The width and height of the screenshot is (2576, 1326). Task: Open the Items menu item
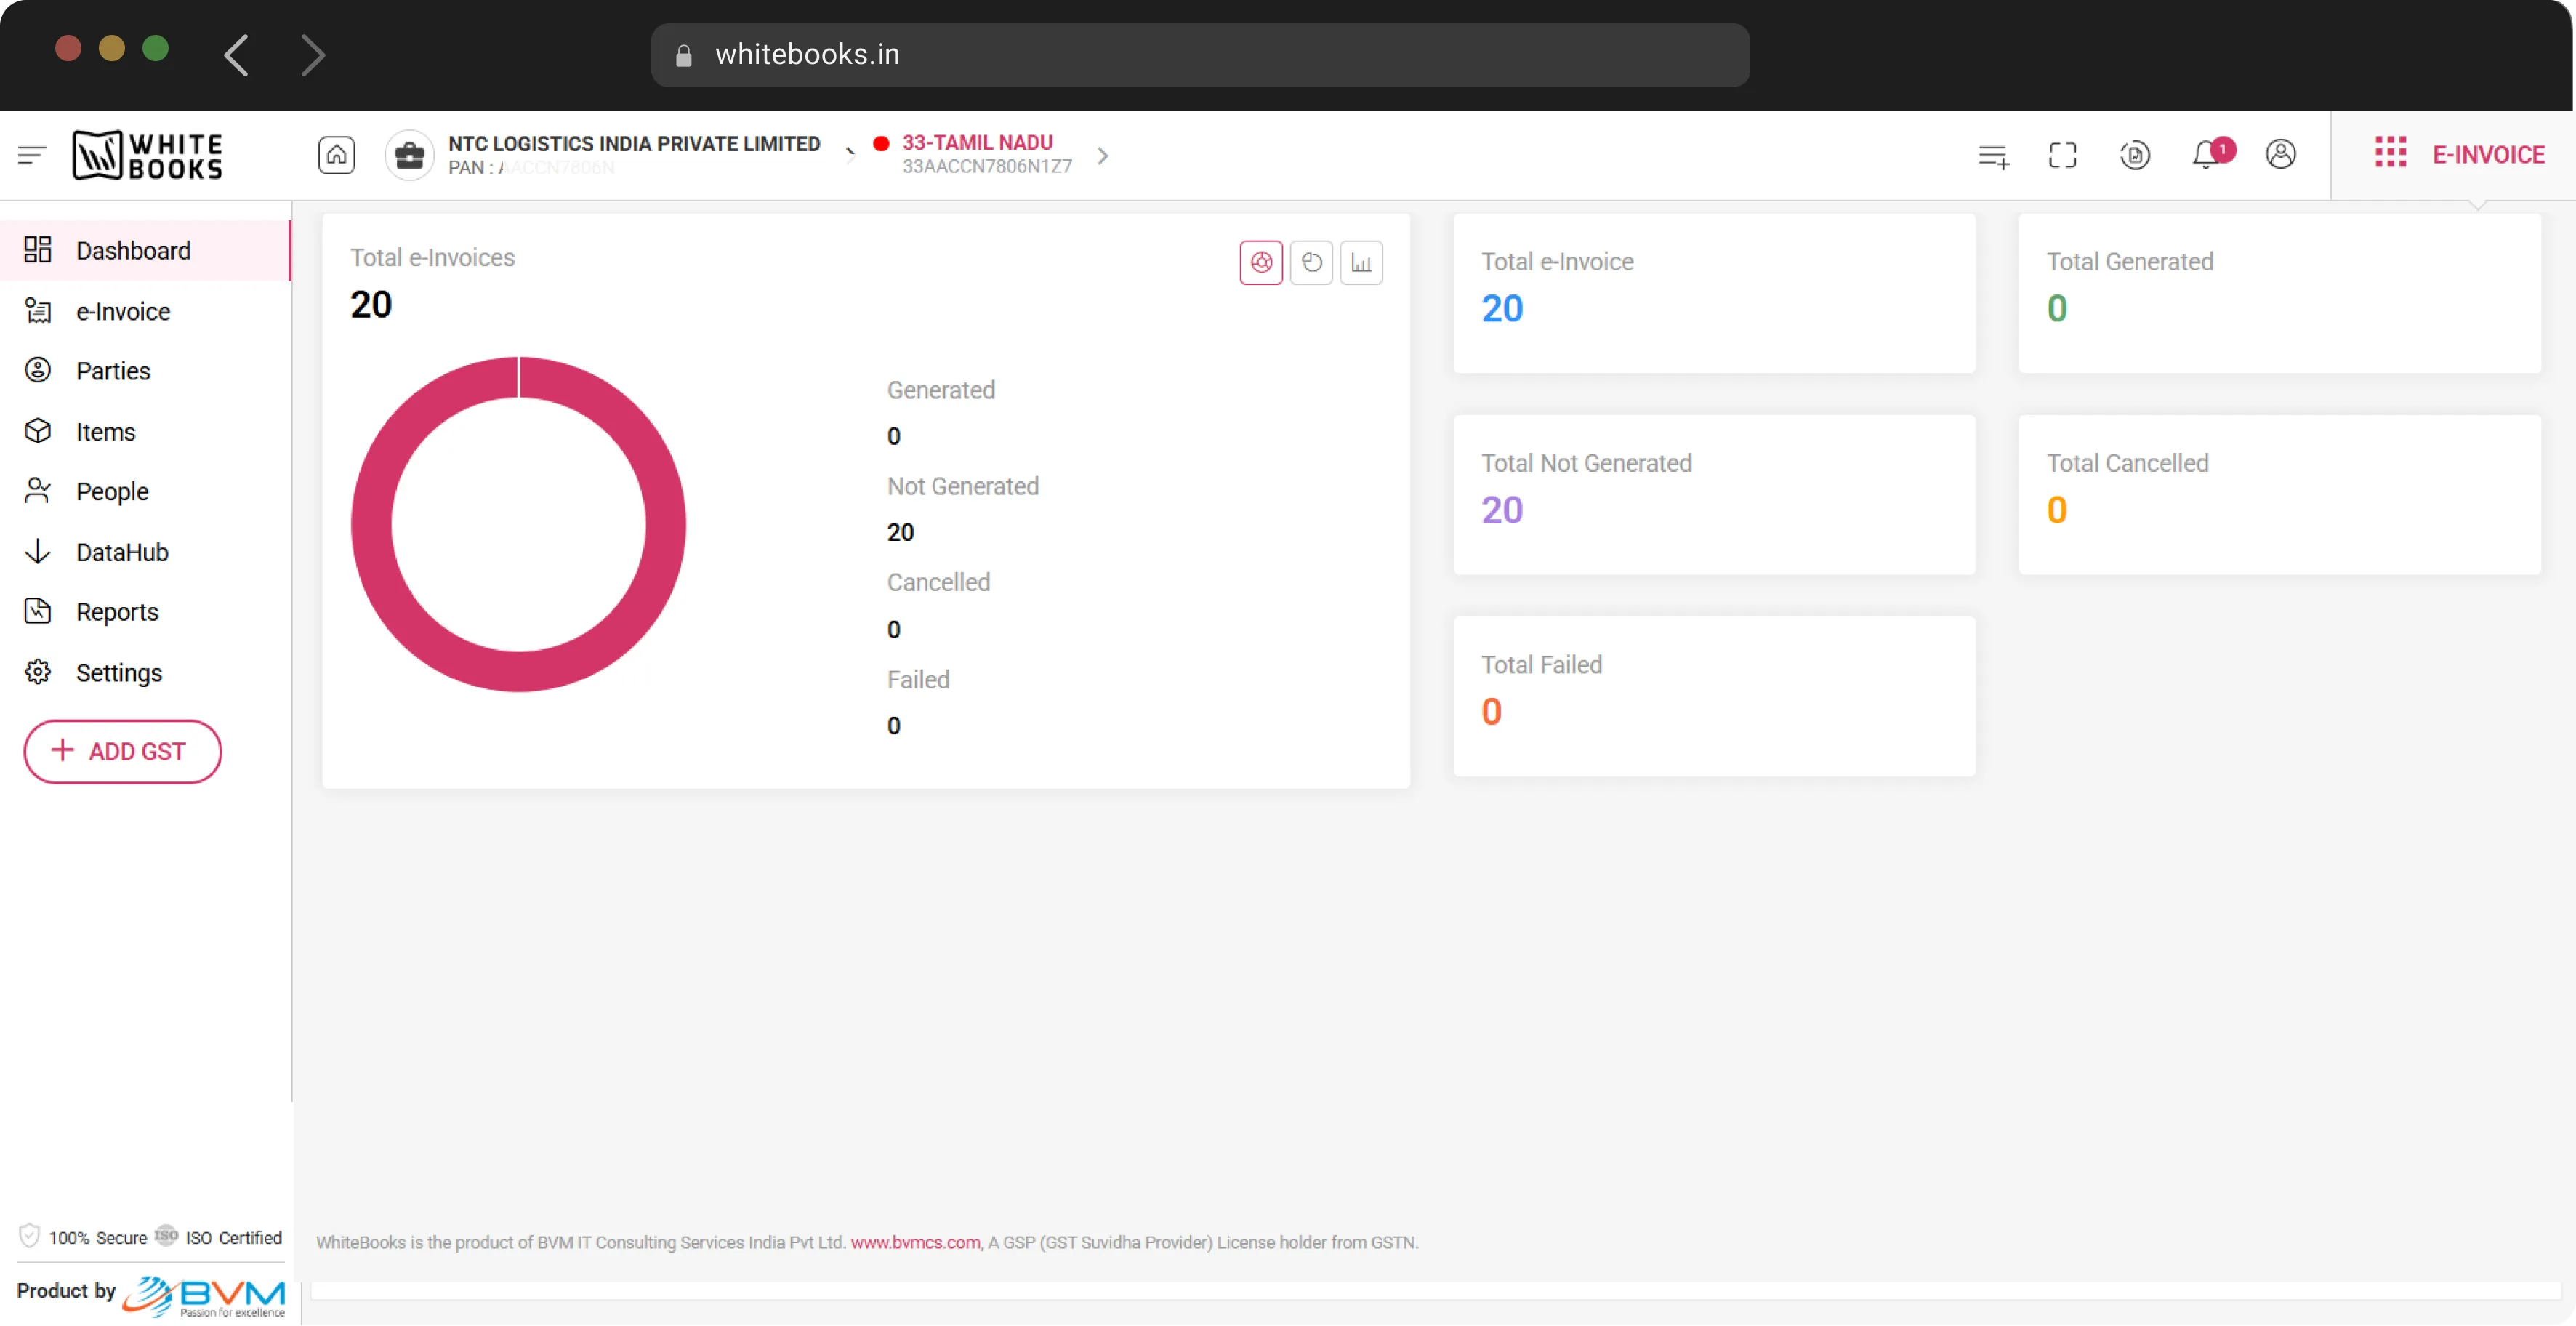point(145,432)
